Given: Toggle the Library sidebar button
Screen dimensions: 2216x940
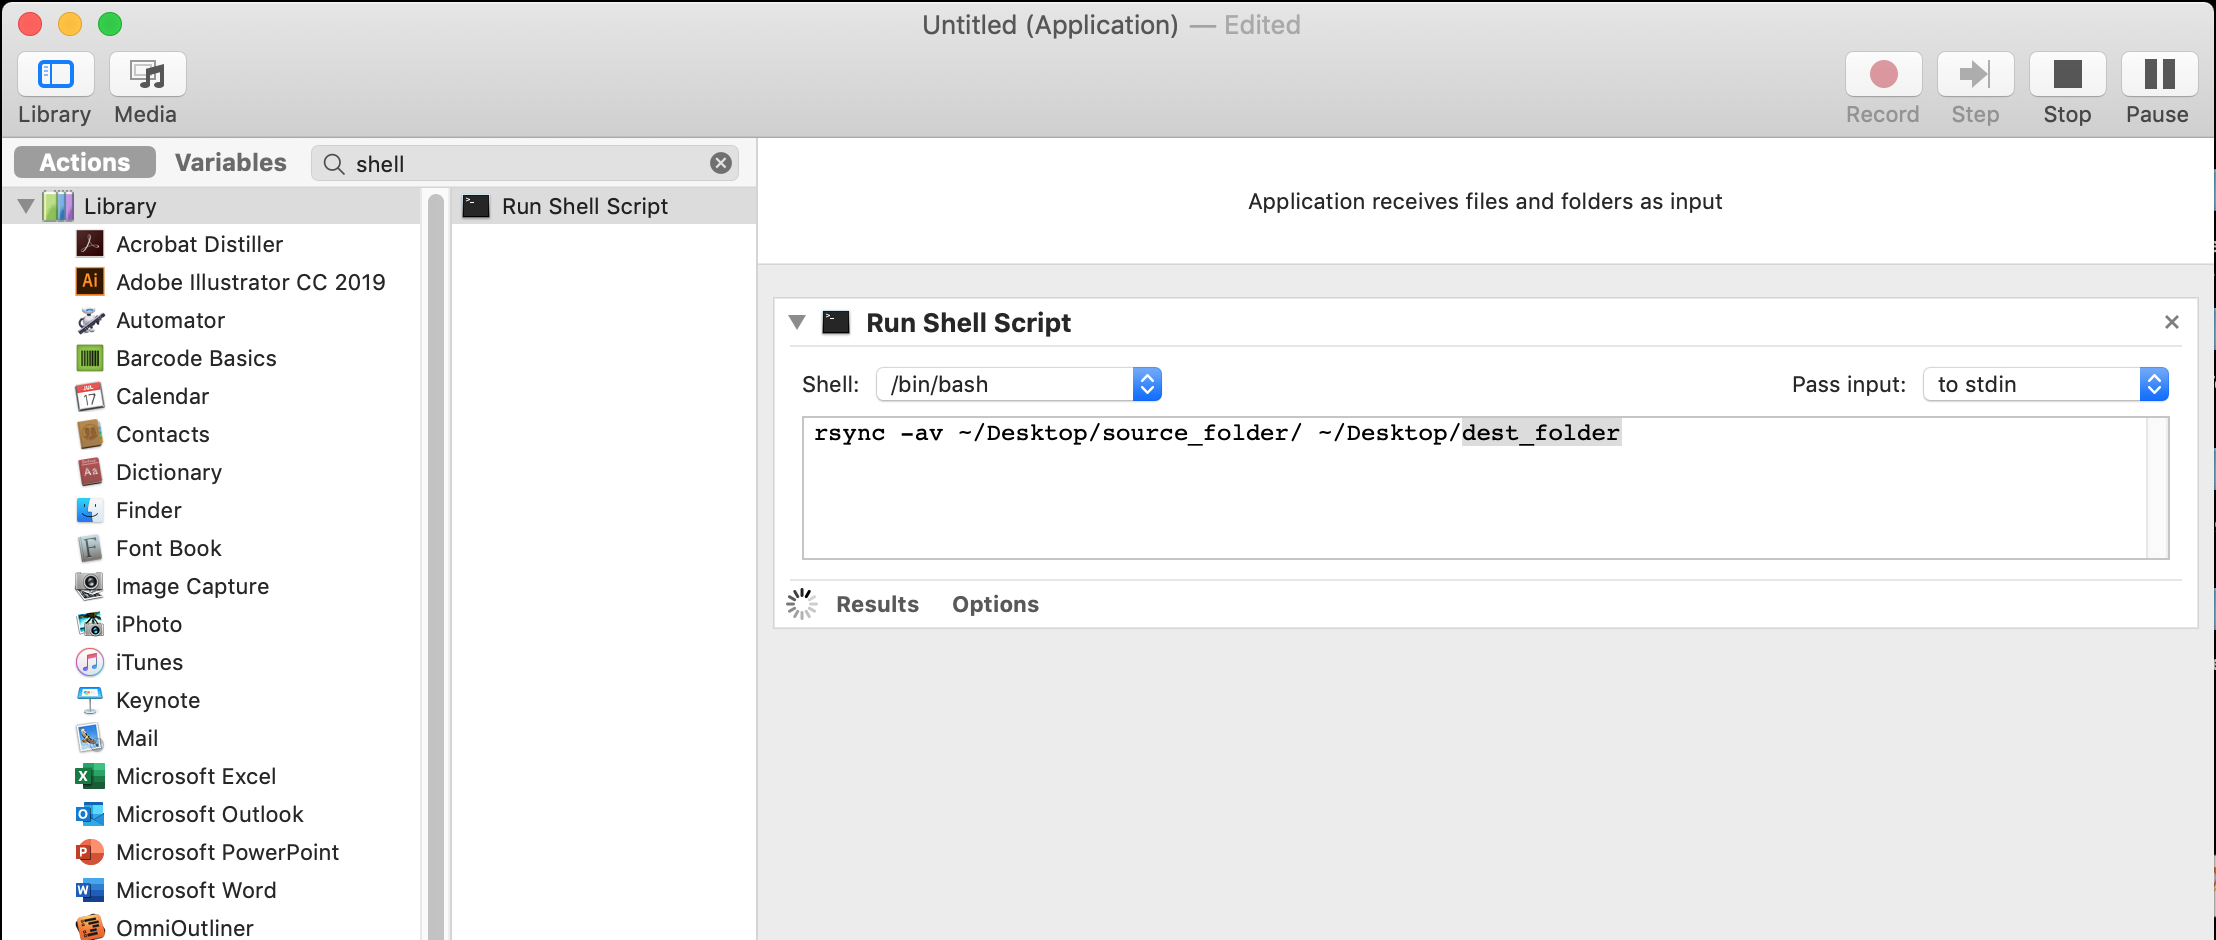Looking at the screenshot, I should pos(56,74).
